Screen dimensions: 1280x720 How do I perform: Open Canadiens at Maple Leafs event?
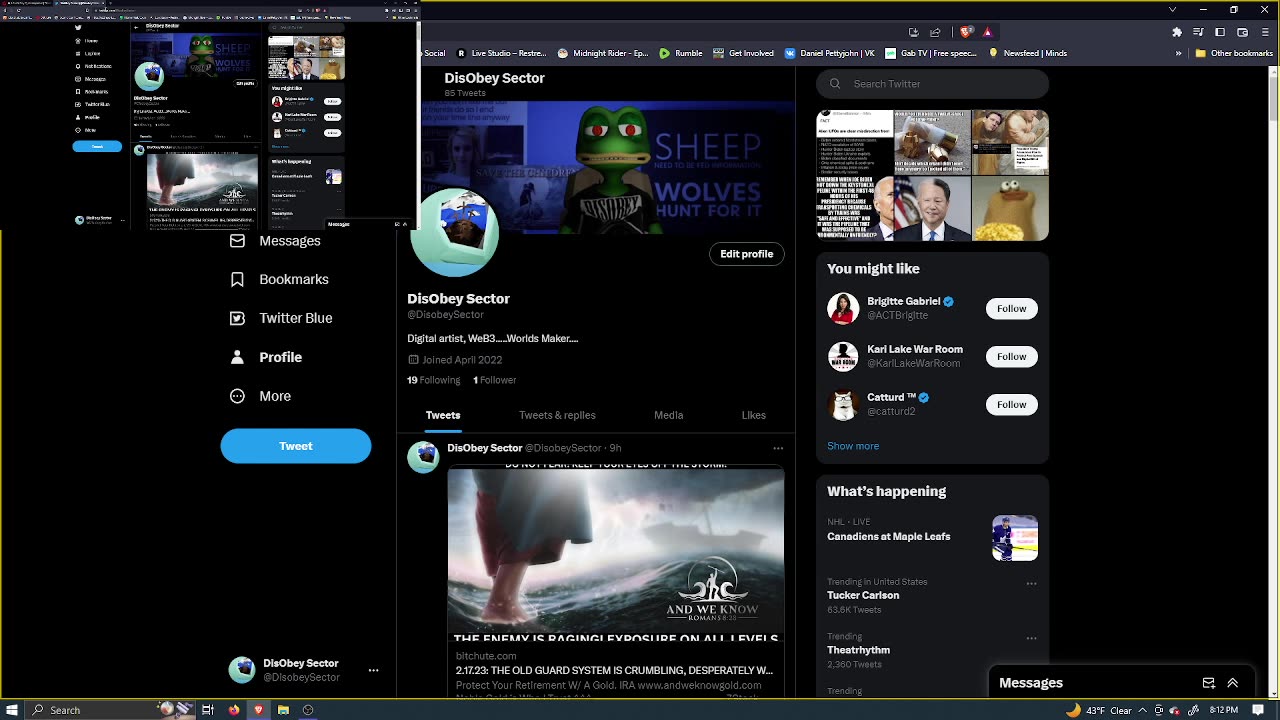(x=932, y=537)
